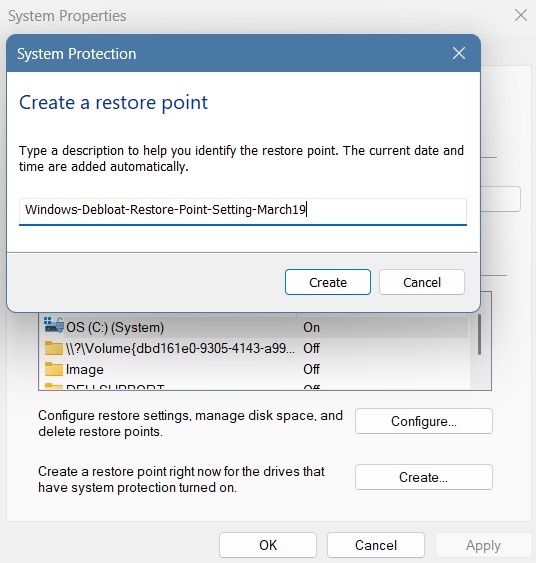Open Configure... restore settings
The height and width of the screenshot is (563, 536).
(424, 421)
